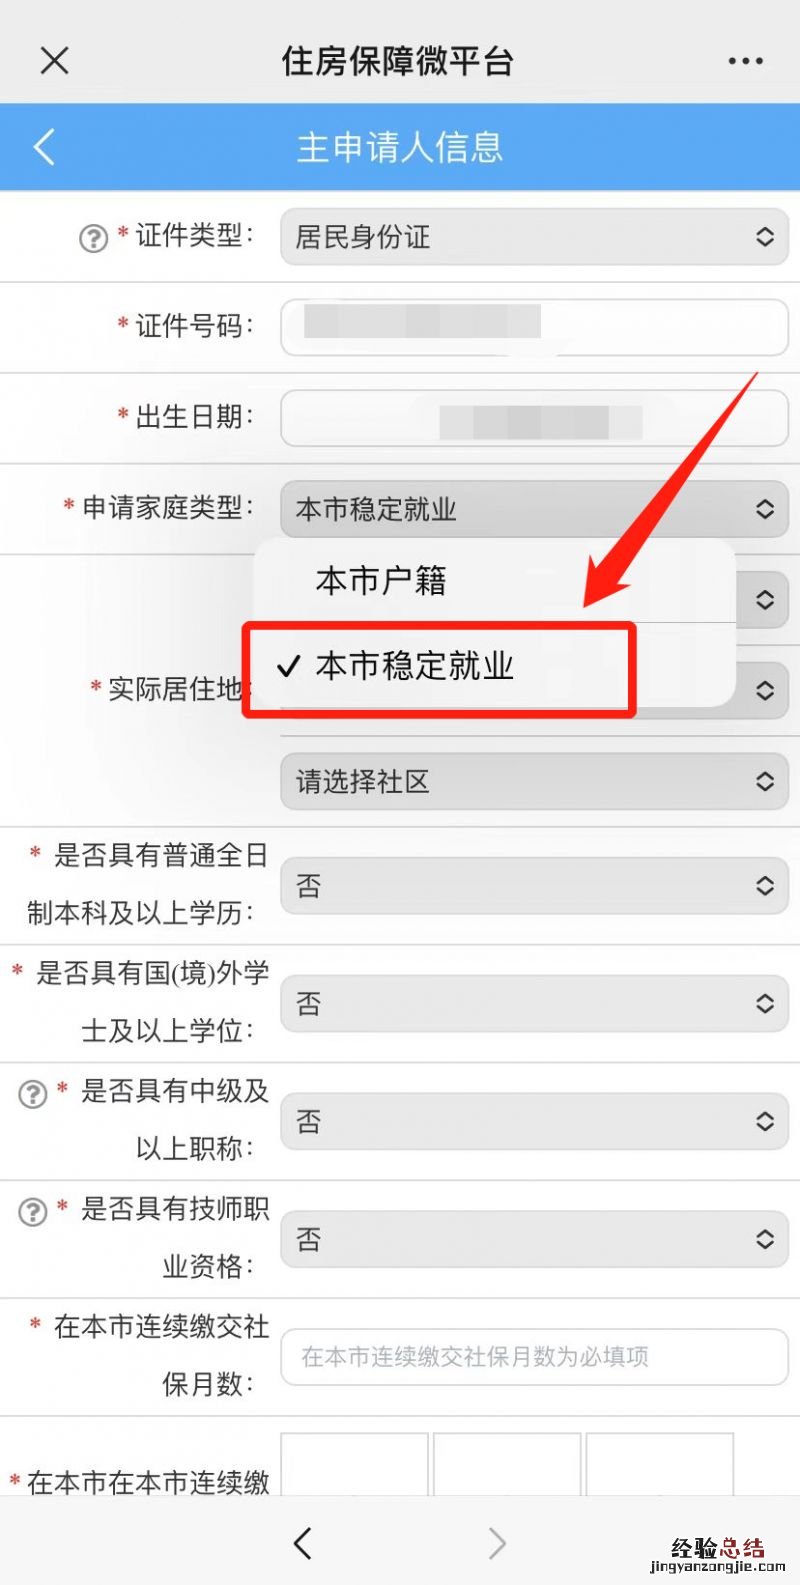Tap the help icon beside 是否具有中级及以上职称
Screen dimensions: 800x1585
(33, 1094)
